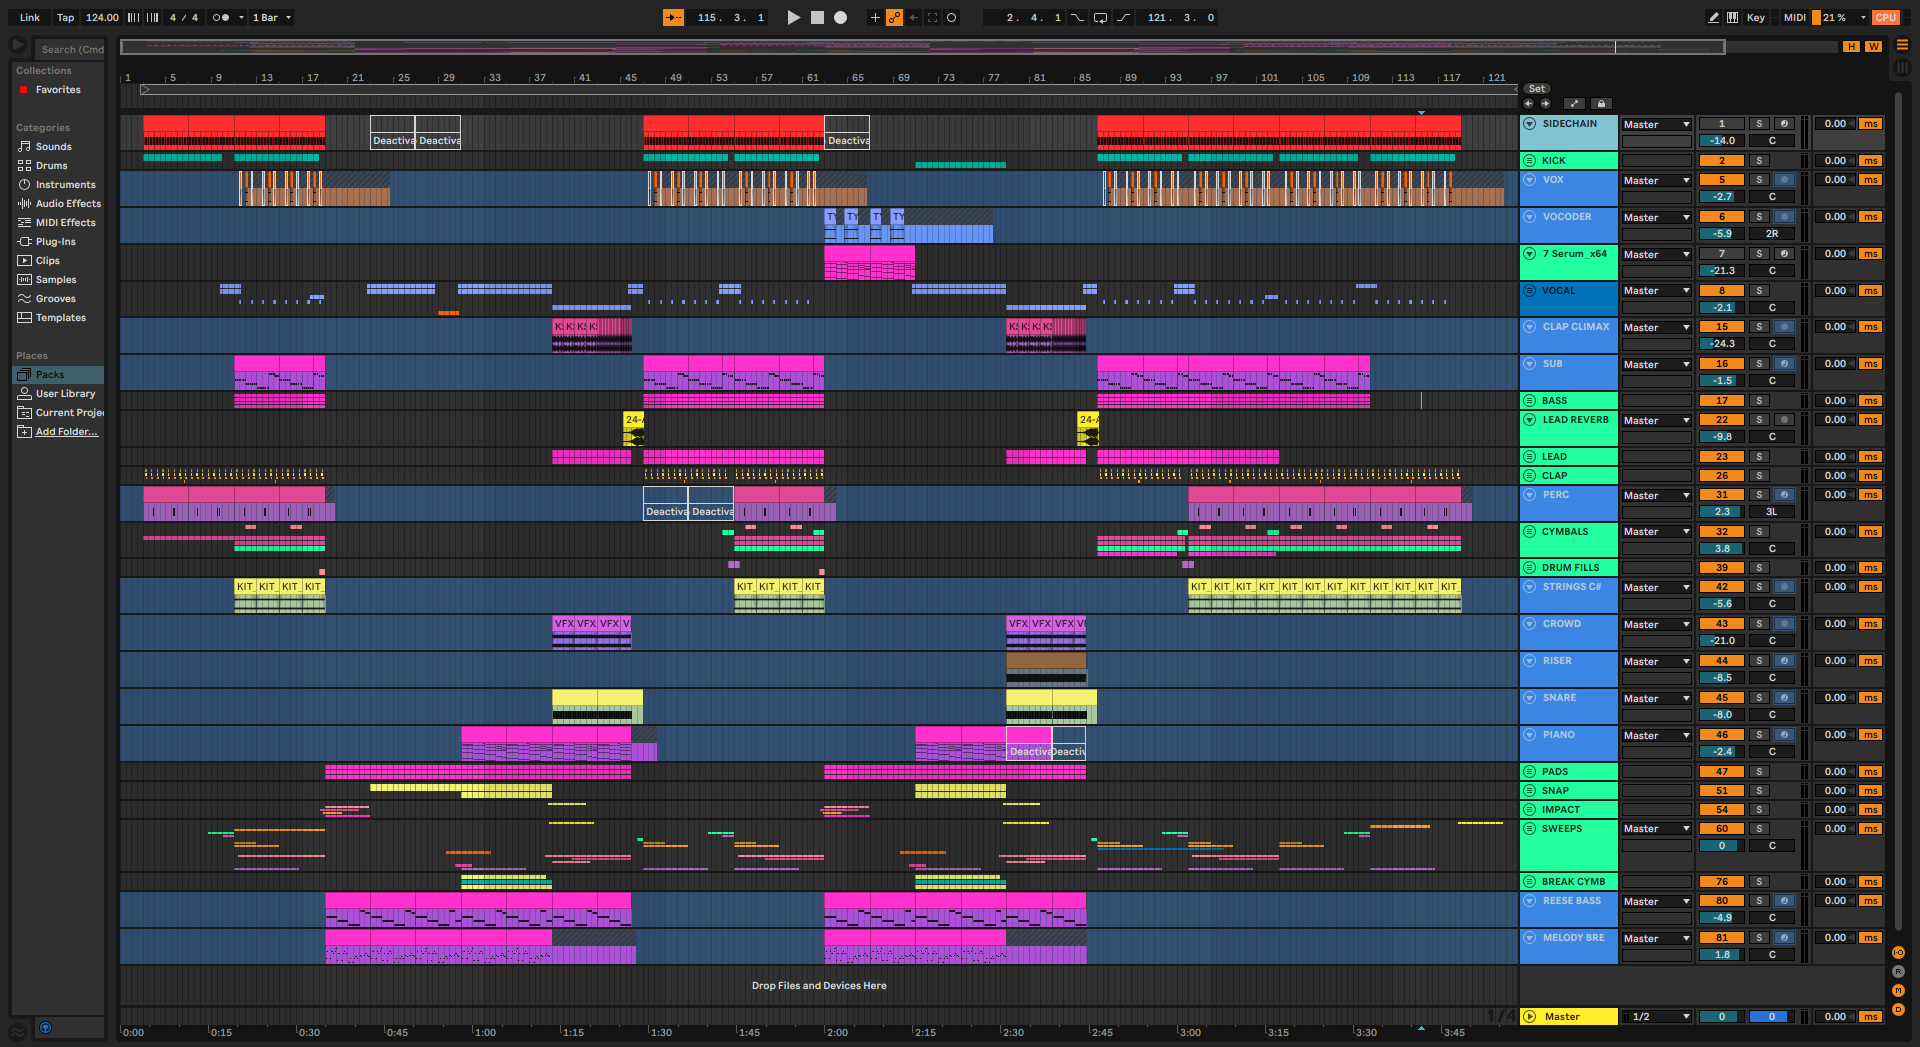The height and width of the screenshot is (1047, 1920).
Task: Toggle the Follow playback button
Action: pos(674,17)
